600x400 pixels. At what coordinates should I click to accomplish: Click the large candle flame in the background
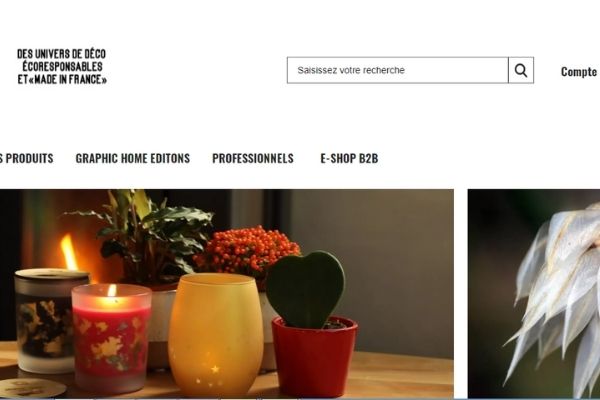(68, 252)
